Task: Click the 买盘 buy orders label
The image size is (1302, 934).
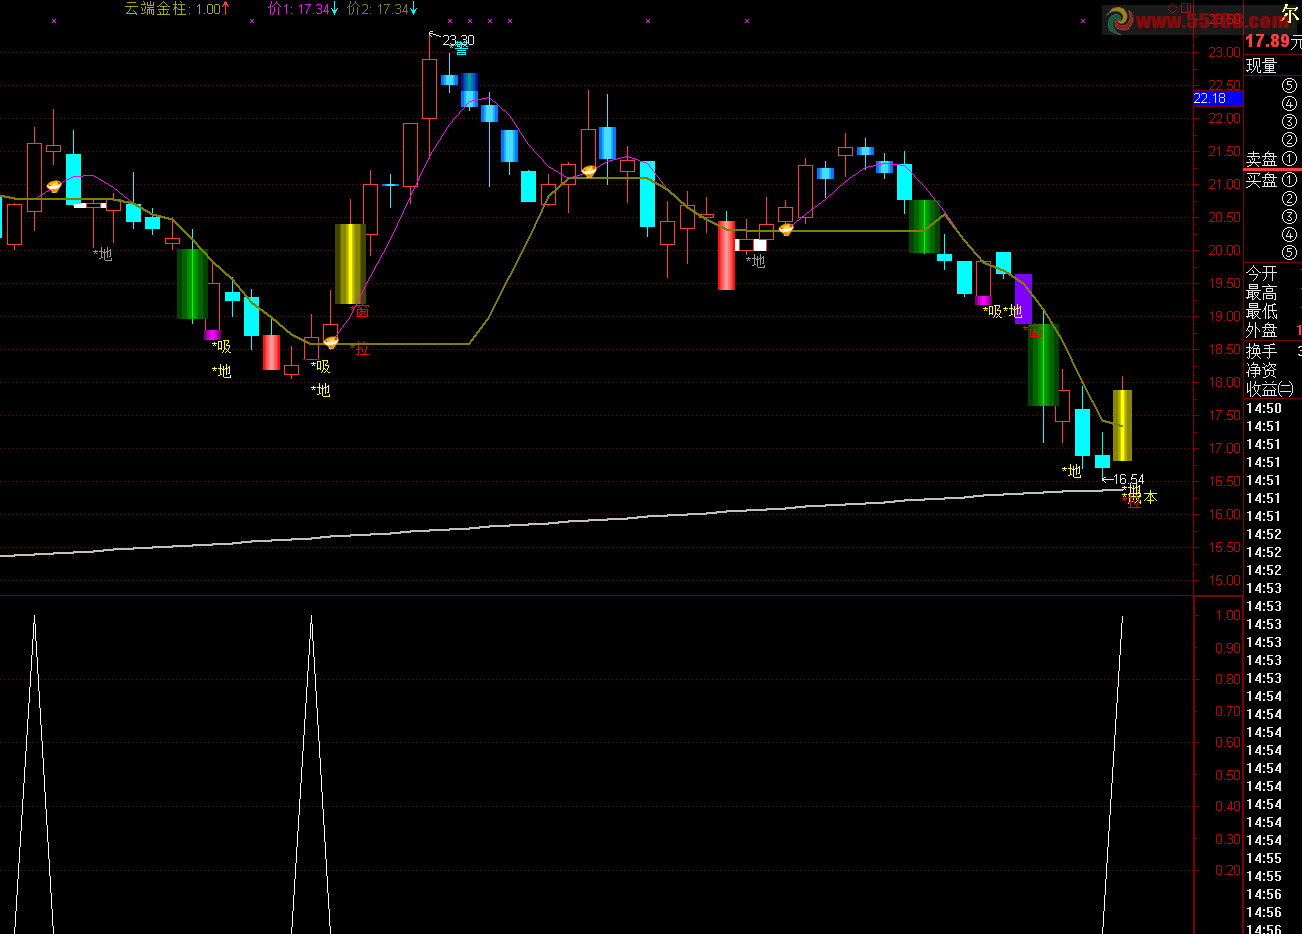Action: point(1261,180)
